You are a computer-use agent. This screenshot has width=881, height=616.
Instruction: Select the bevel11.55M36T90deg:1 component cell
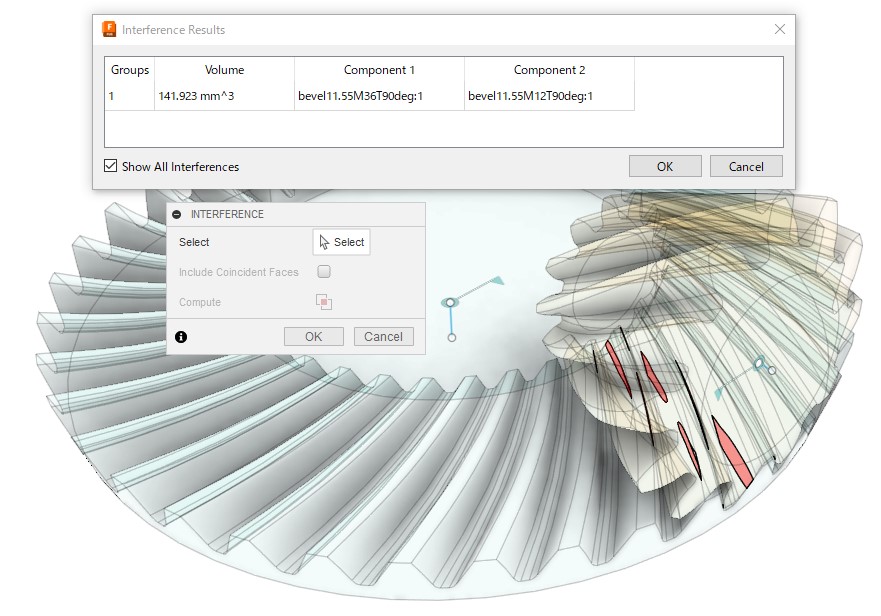379,97
